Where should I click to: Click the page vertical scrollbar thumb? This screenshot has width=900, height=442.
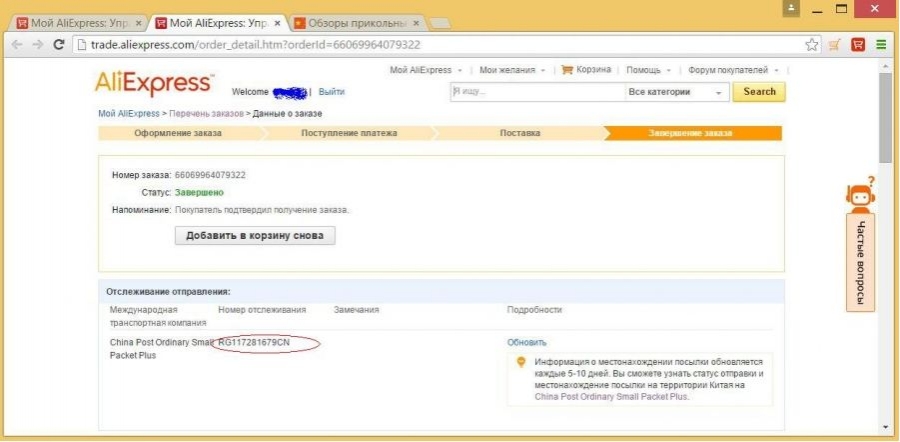pyautogui.click(x=885, y=117)
